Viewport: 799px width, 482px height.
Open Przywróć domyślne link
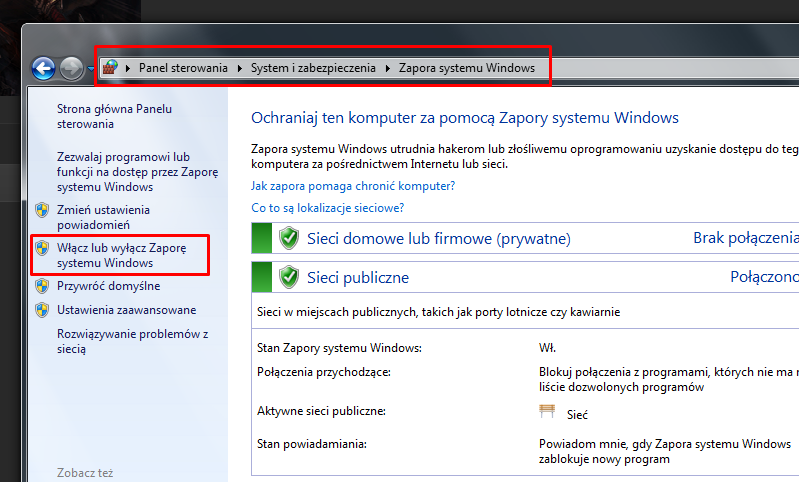click(x=109, y=286)
